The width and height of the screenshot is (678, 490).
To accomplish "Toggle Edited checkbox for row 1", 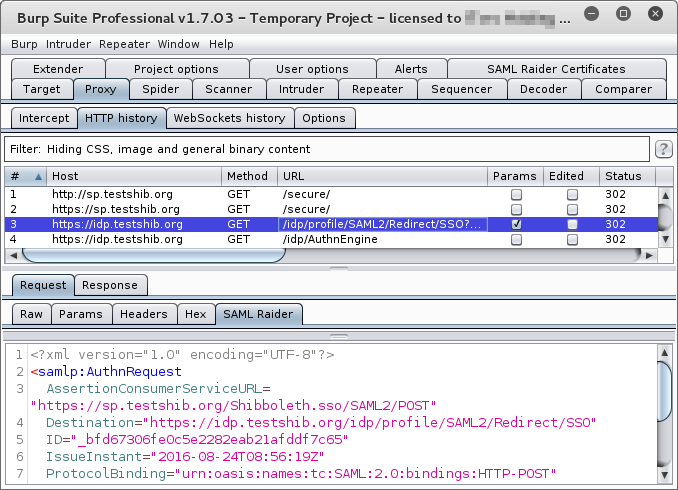I will (572, 195).
